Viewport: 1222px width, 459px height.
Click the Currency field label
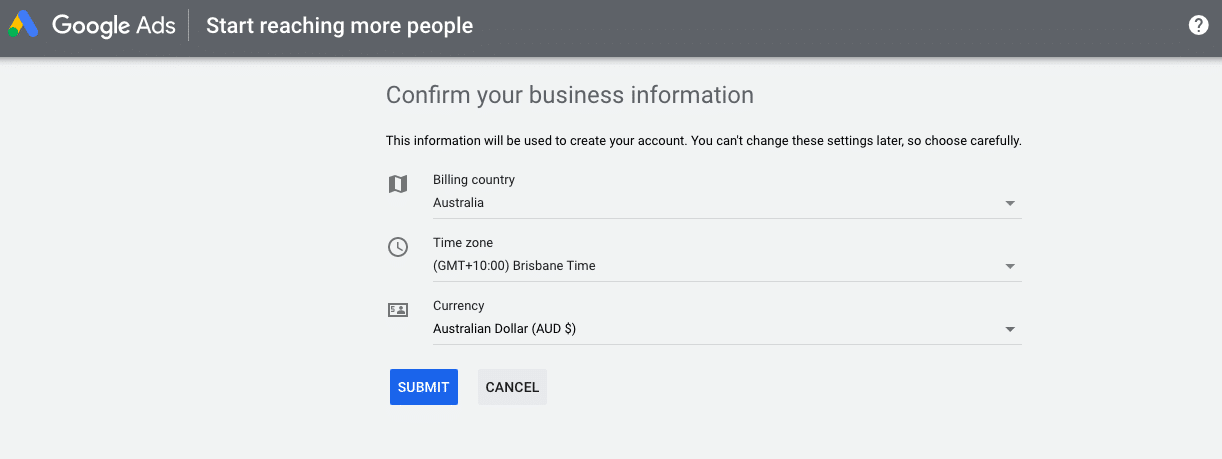458,306
